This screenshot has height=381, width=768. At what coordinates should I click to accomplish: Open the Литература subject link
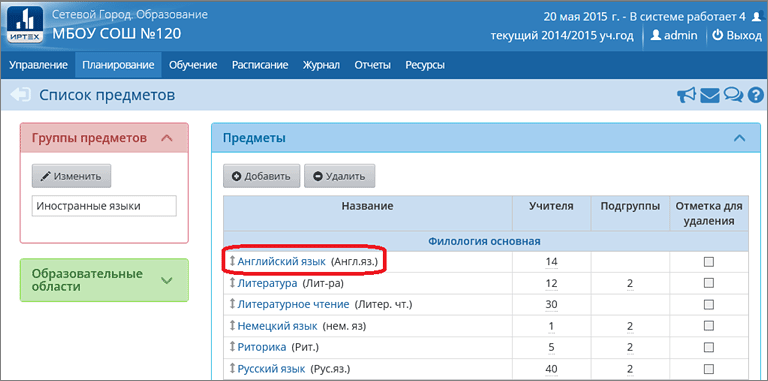pyautogui.click(x=267, y=283)
